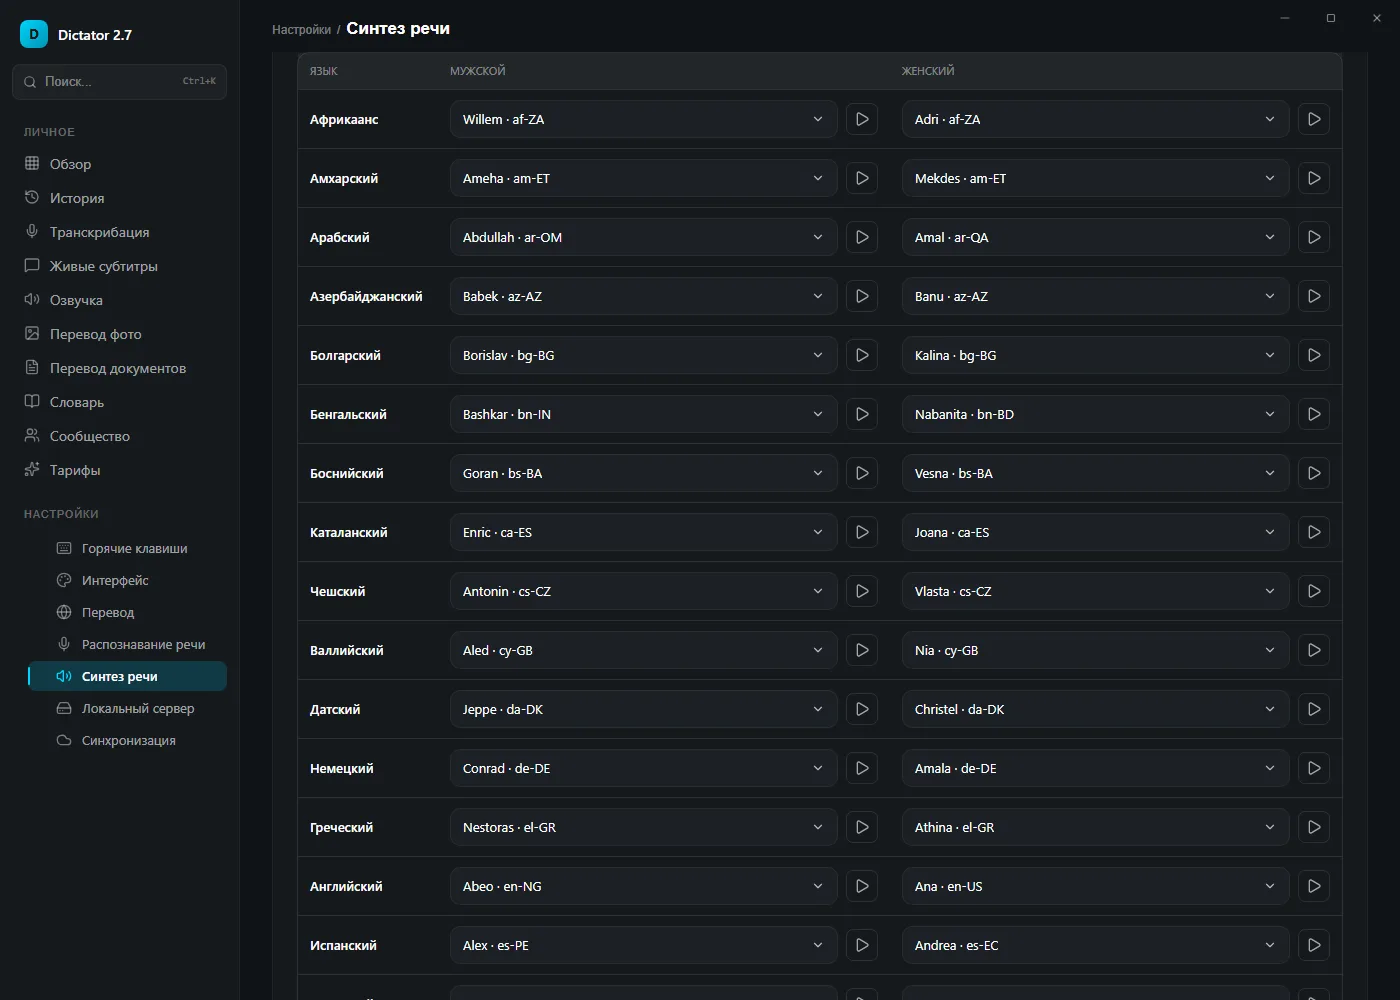The image size is (1400, 1000).
Task: Play the Conrad de-DE voice preview
Action: pyautogui.click(x=862, y=768)
